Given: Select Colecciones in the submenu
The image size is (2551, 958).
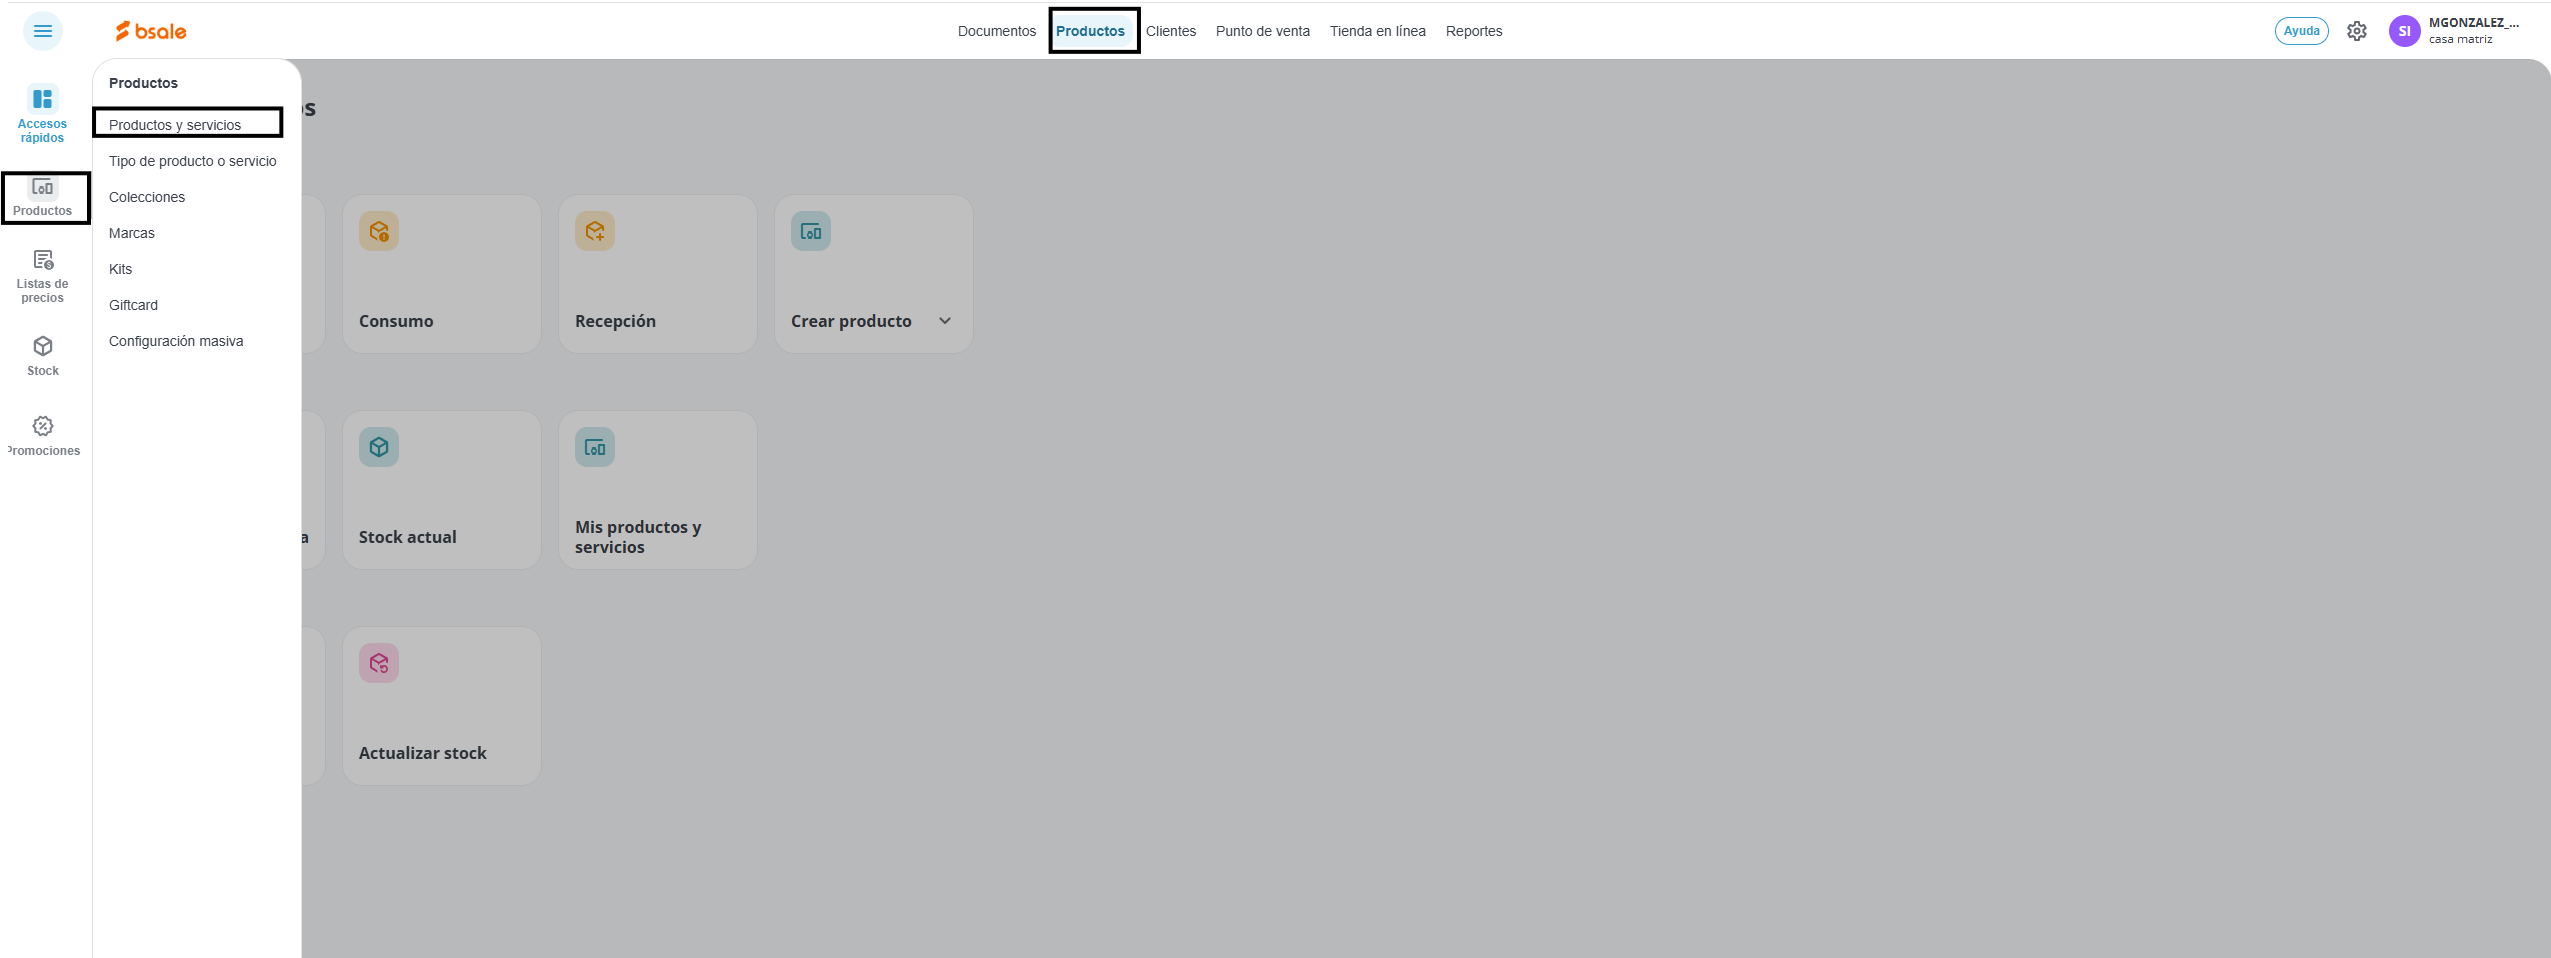Looking at the screenshot, I should tap(147, 197).
